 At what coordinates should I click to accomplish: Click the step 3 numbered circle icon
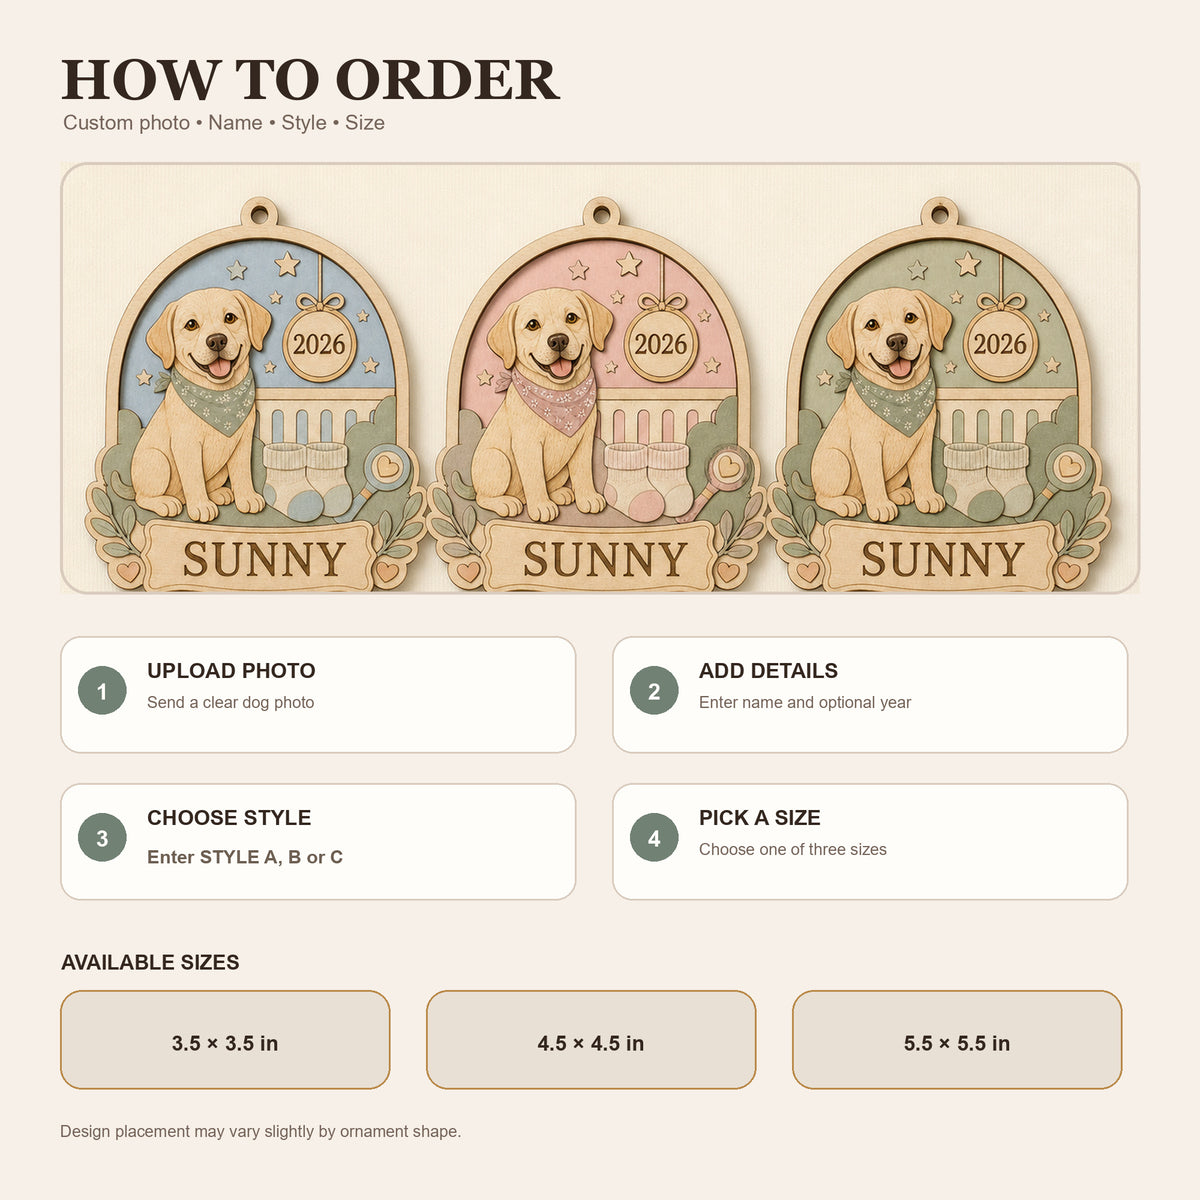(x=102, y=838)
